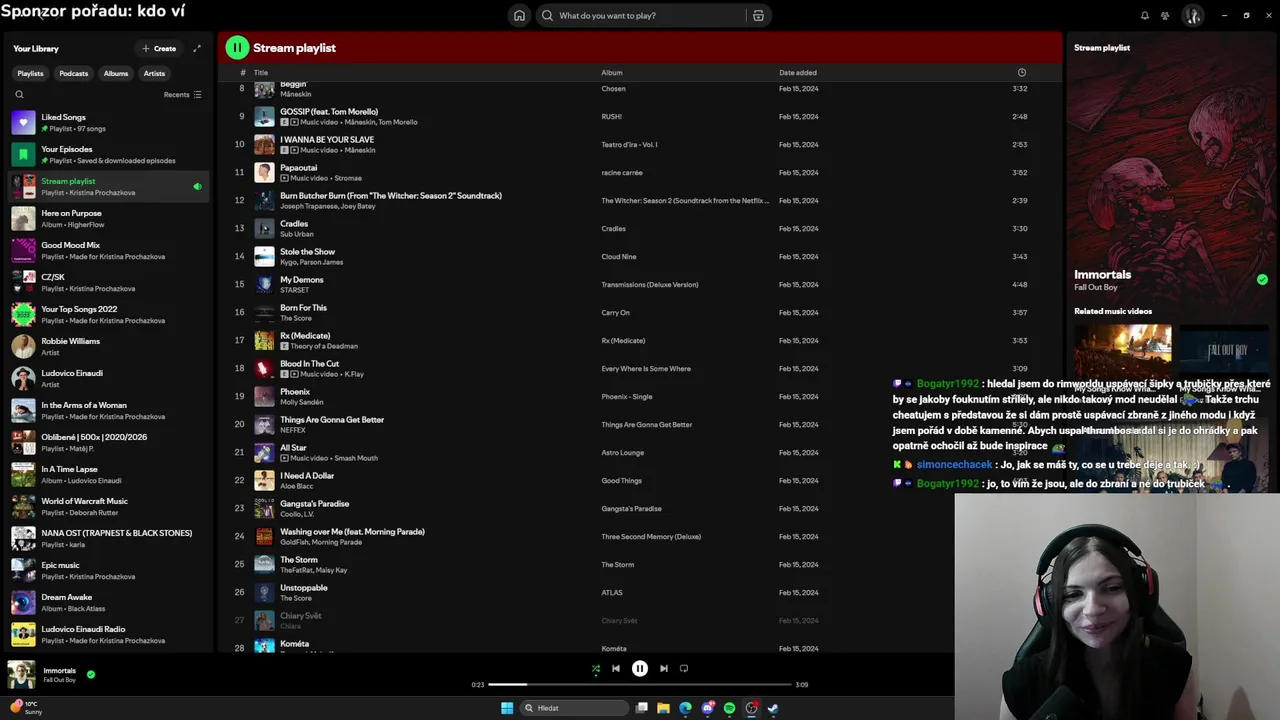Image resolution: width=1280 pixels, height=720 pixels.
Task: Expand Your Library to full view
Action: coord(197,48)
